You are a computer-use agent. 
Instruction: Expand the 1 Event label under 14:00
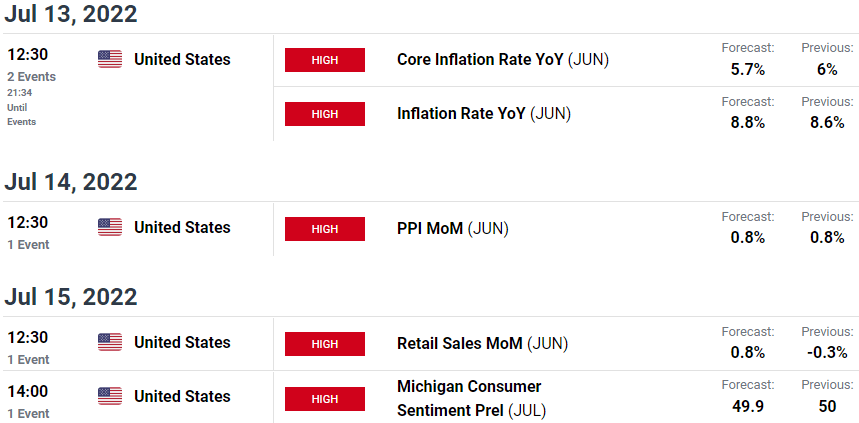pos(28,413)
